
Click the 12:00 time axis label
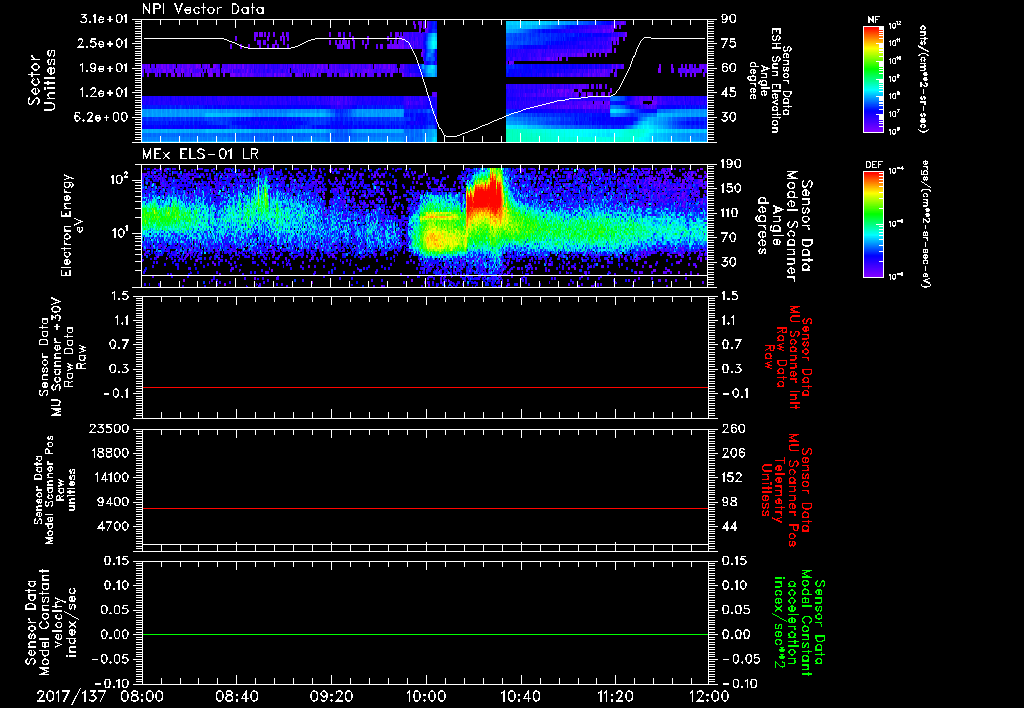coord(709,696)
